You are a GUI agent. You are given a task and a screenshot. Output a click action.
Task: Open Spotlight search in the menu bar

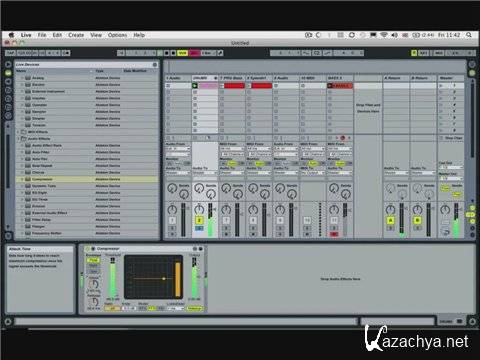point(469,35)
